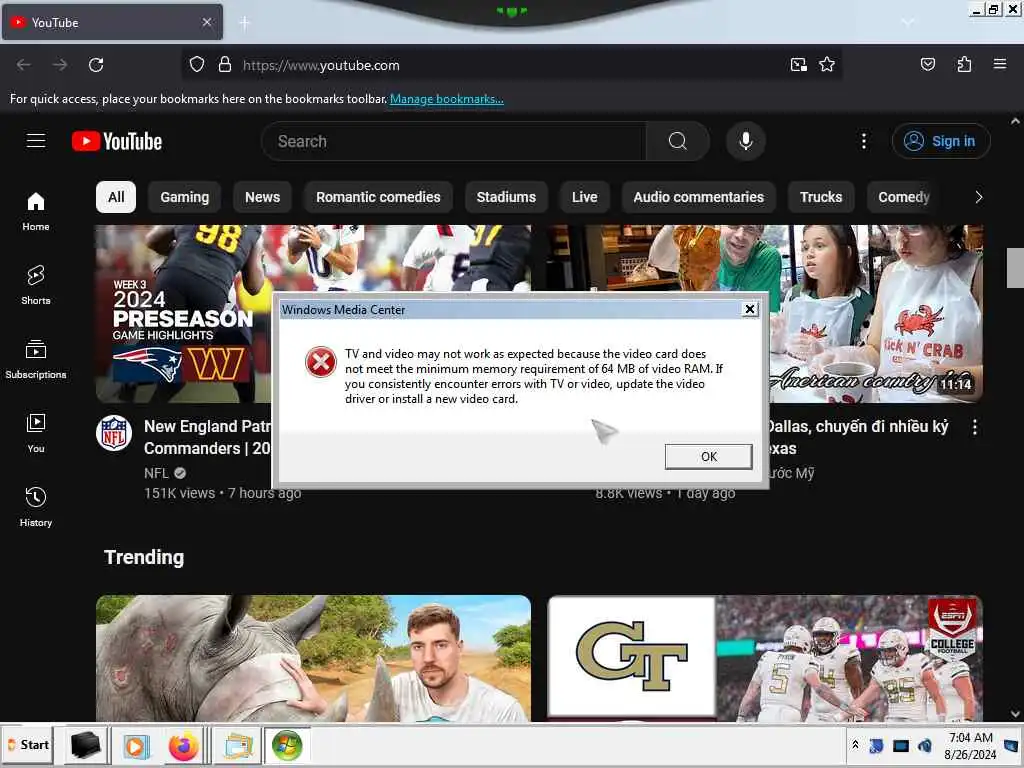
Task: Click OK in Windows Media Center dialog
Action: click(x=709, y=456)
